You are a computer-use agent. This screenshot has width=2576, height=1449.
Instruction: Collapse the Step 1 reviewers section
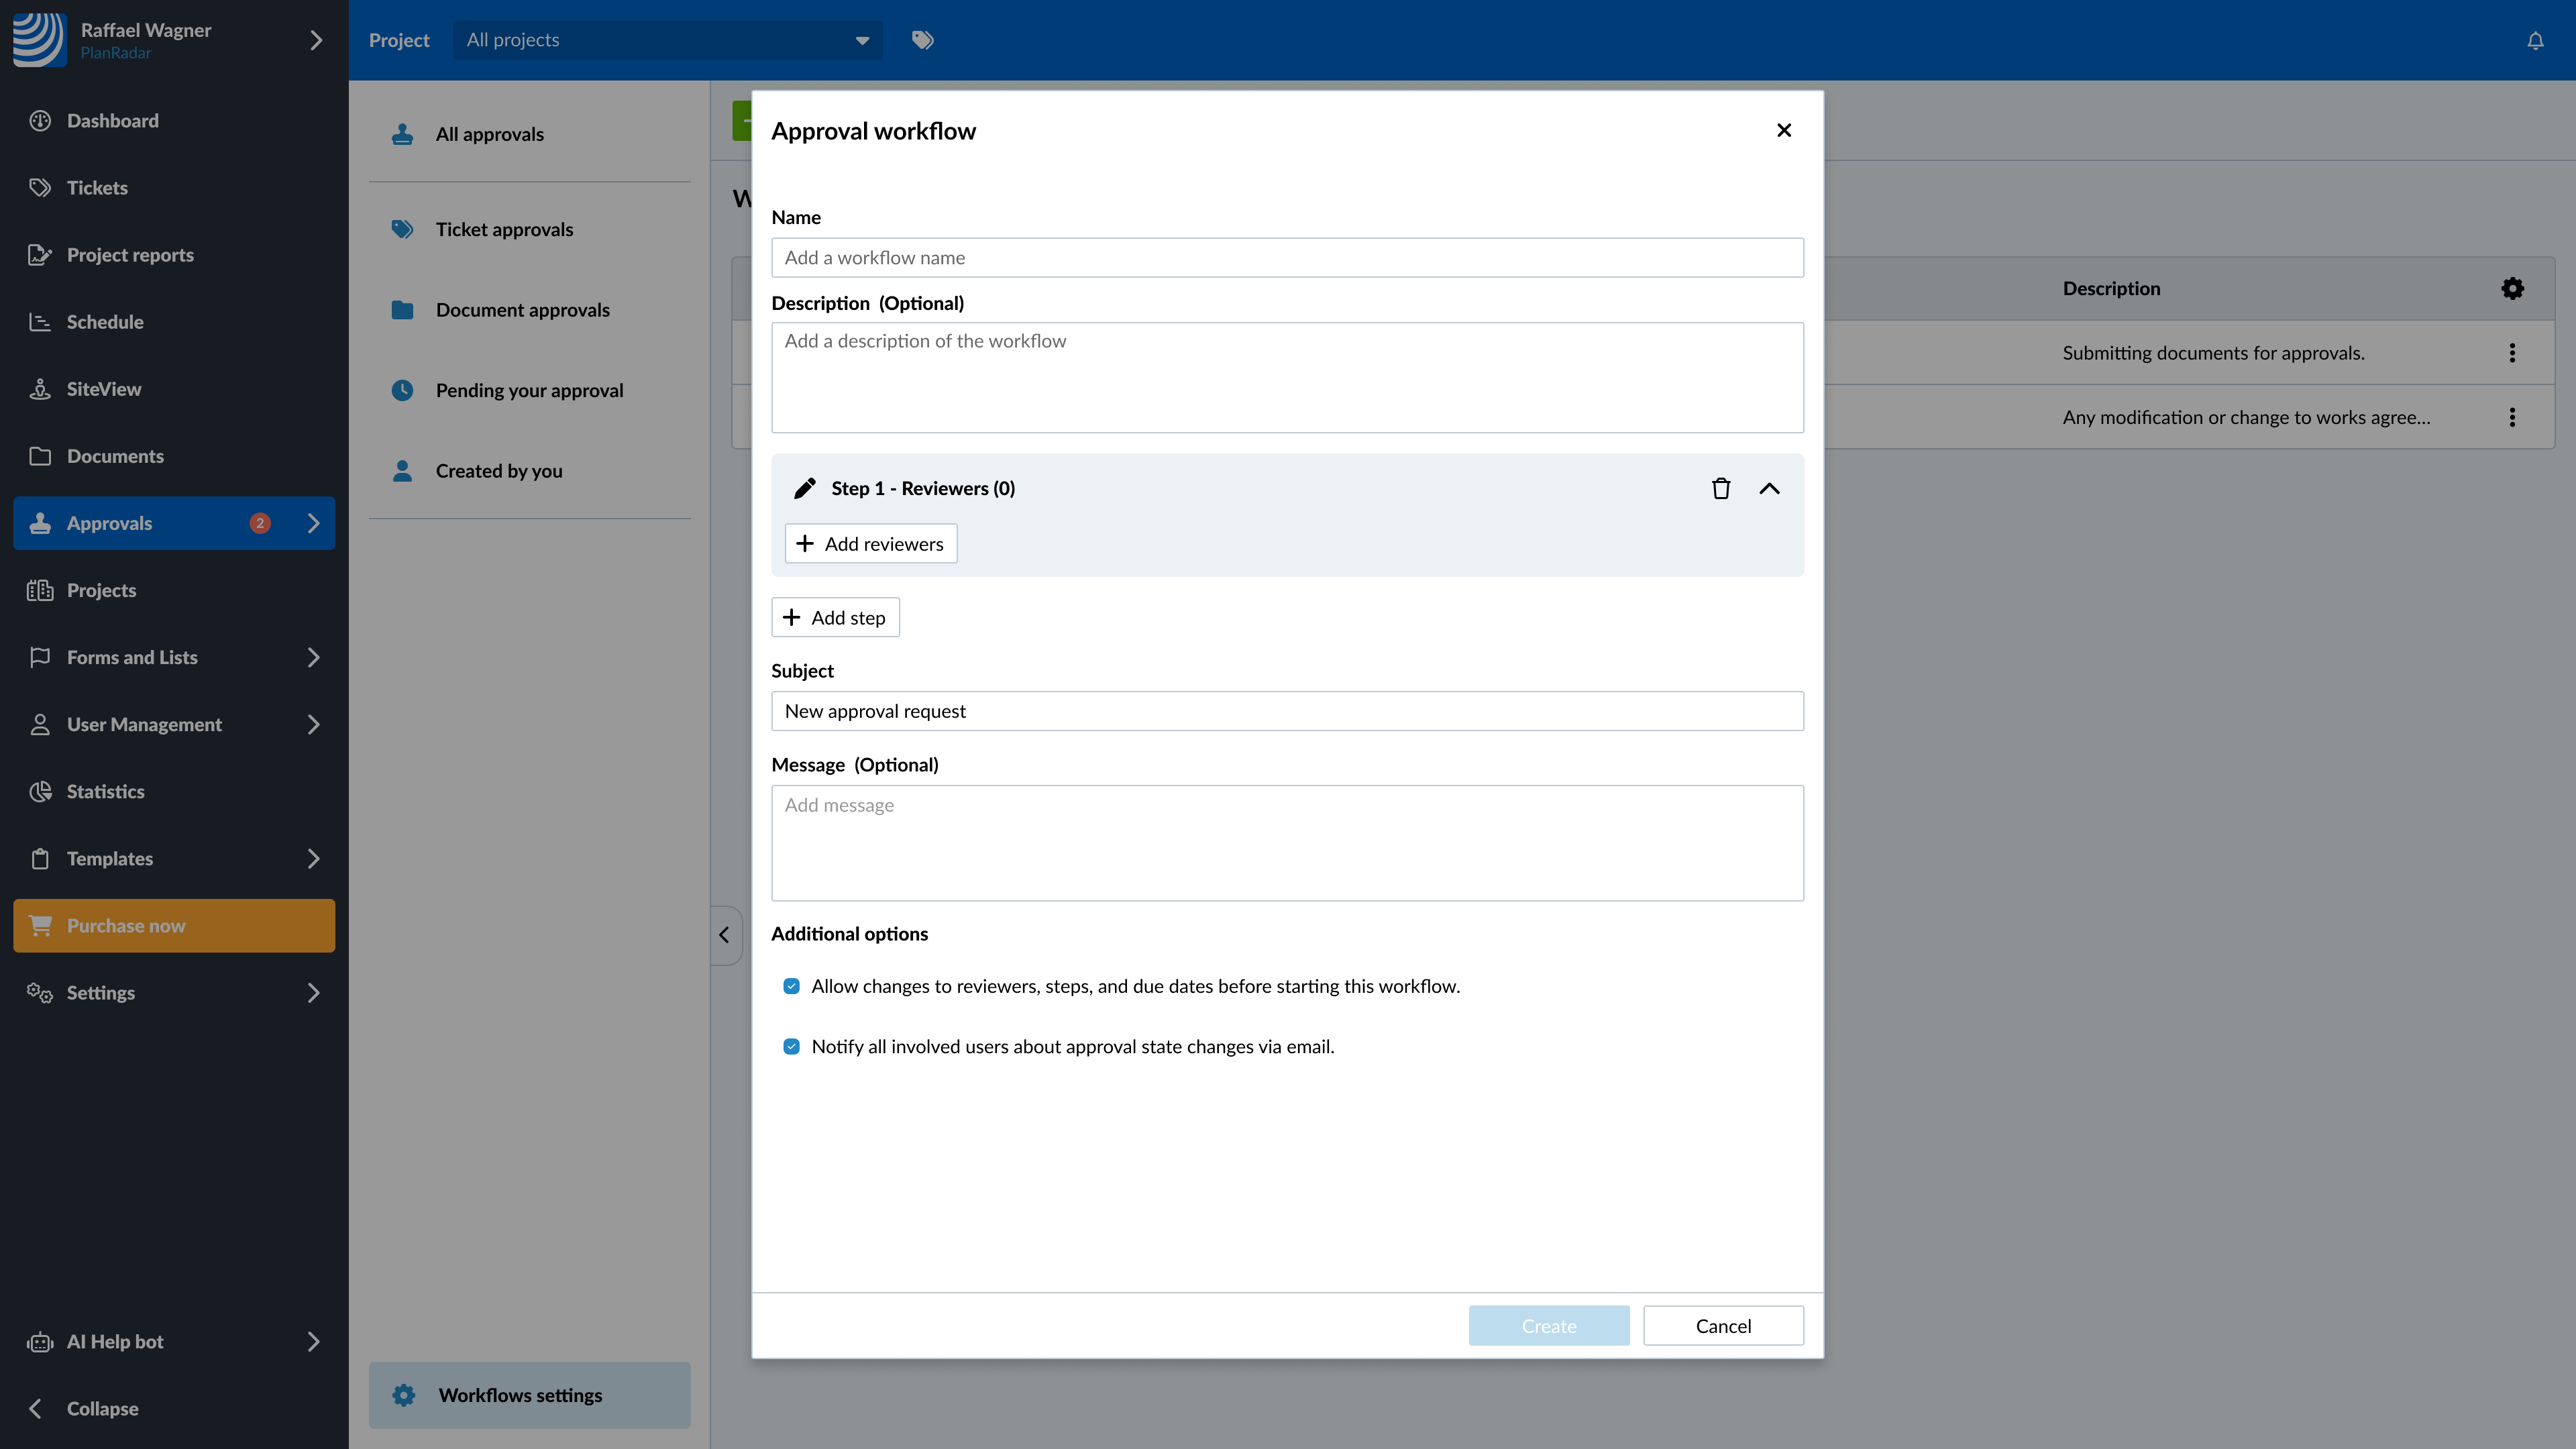tap(1768, 488)
